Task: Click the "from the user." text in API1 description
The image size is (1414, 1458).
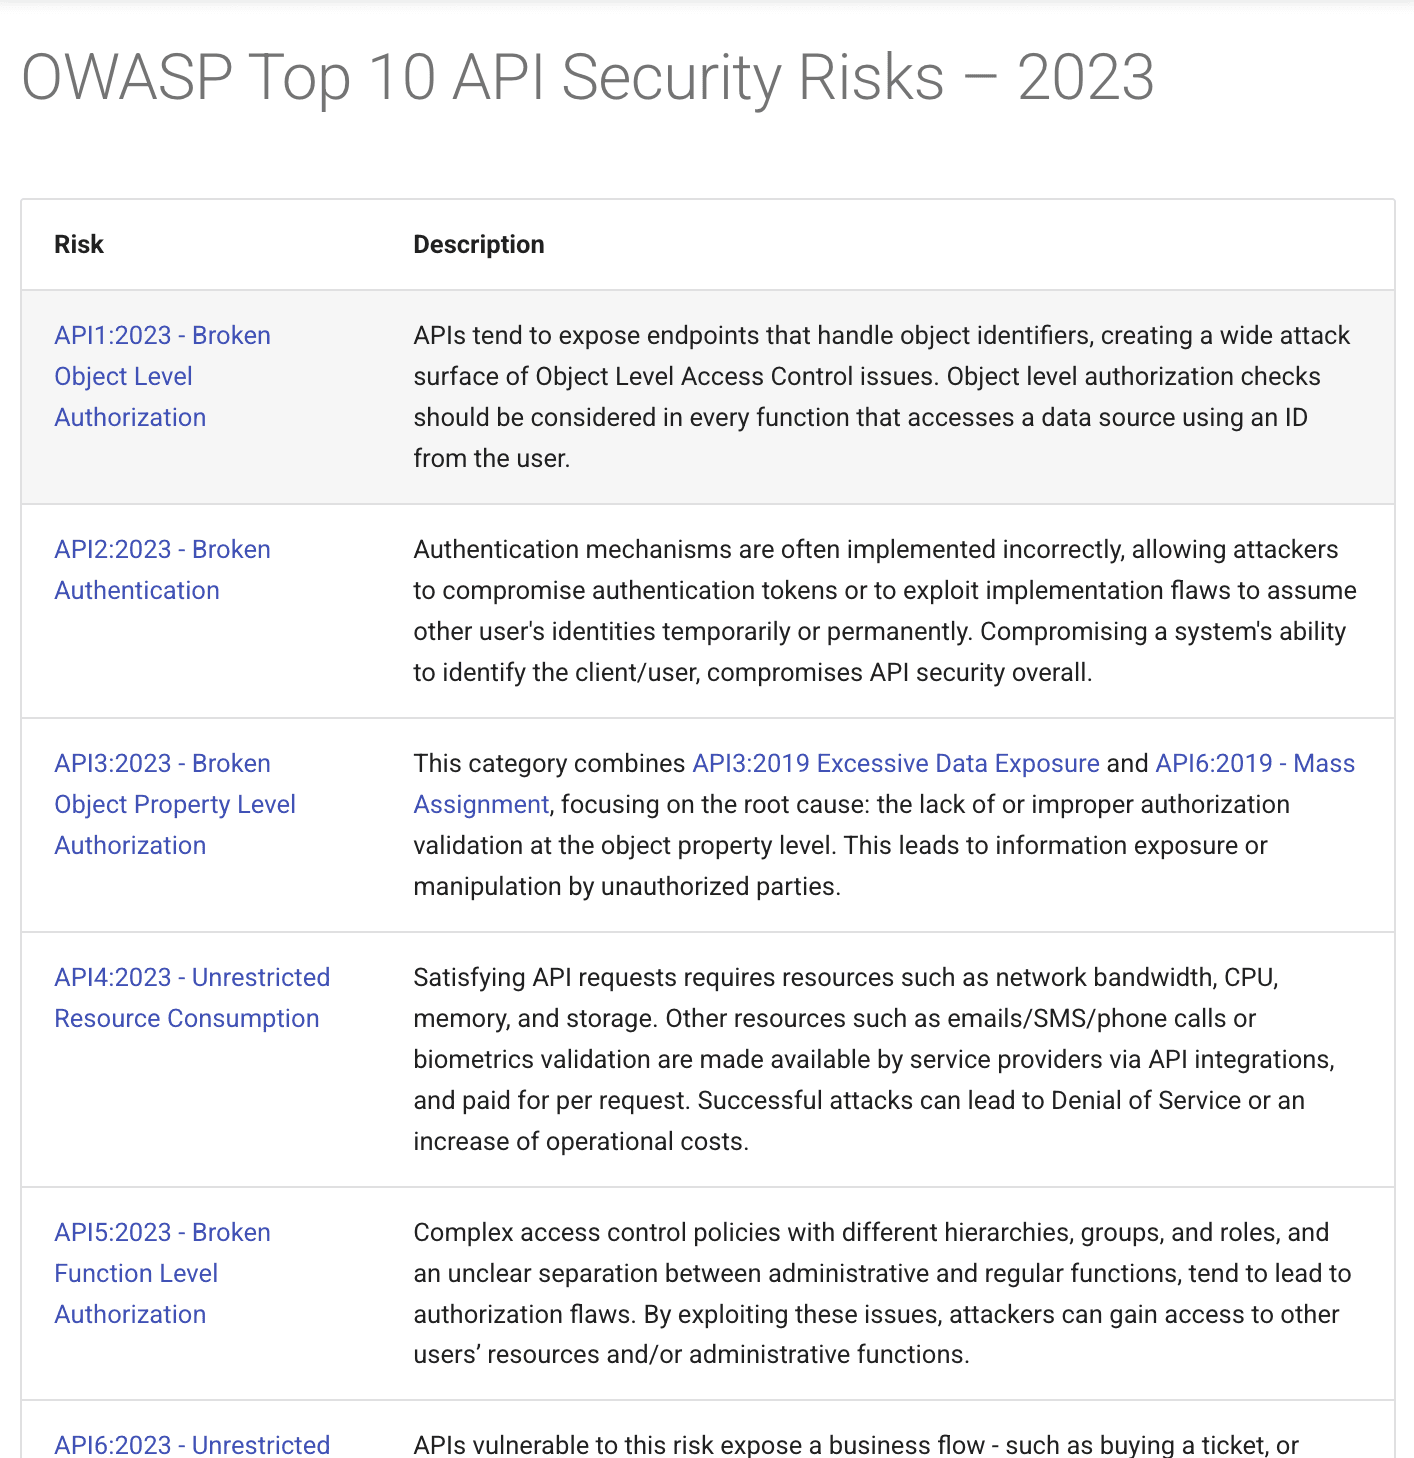Action: [x=491, y=458]
